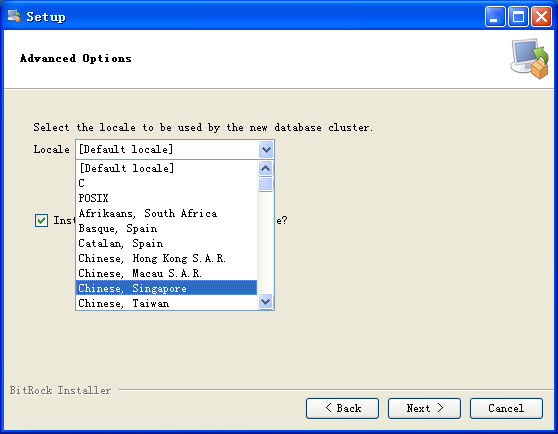Go to Next installer step

424,408
